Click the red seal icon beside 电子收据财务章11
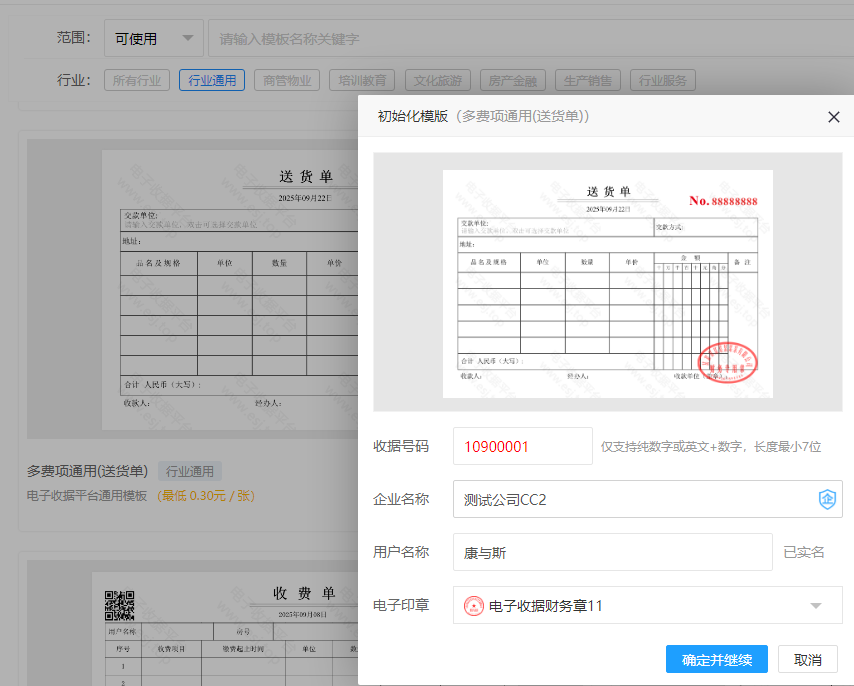This screenshot has height=686, width=854. (474, 606)
